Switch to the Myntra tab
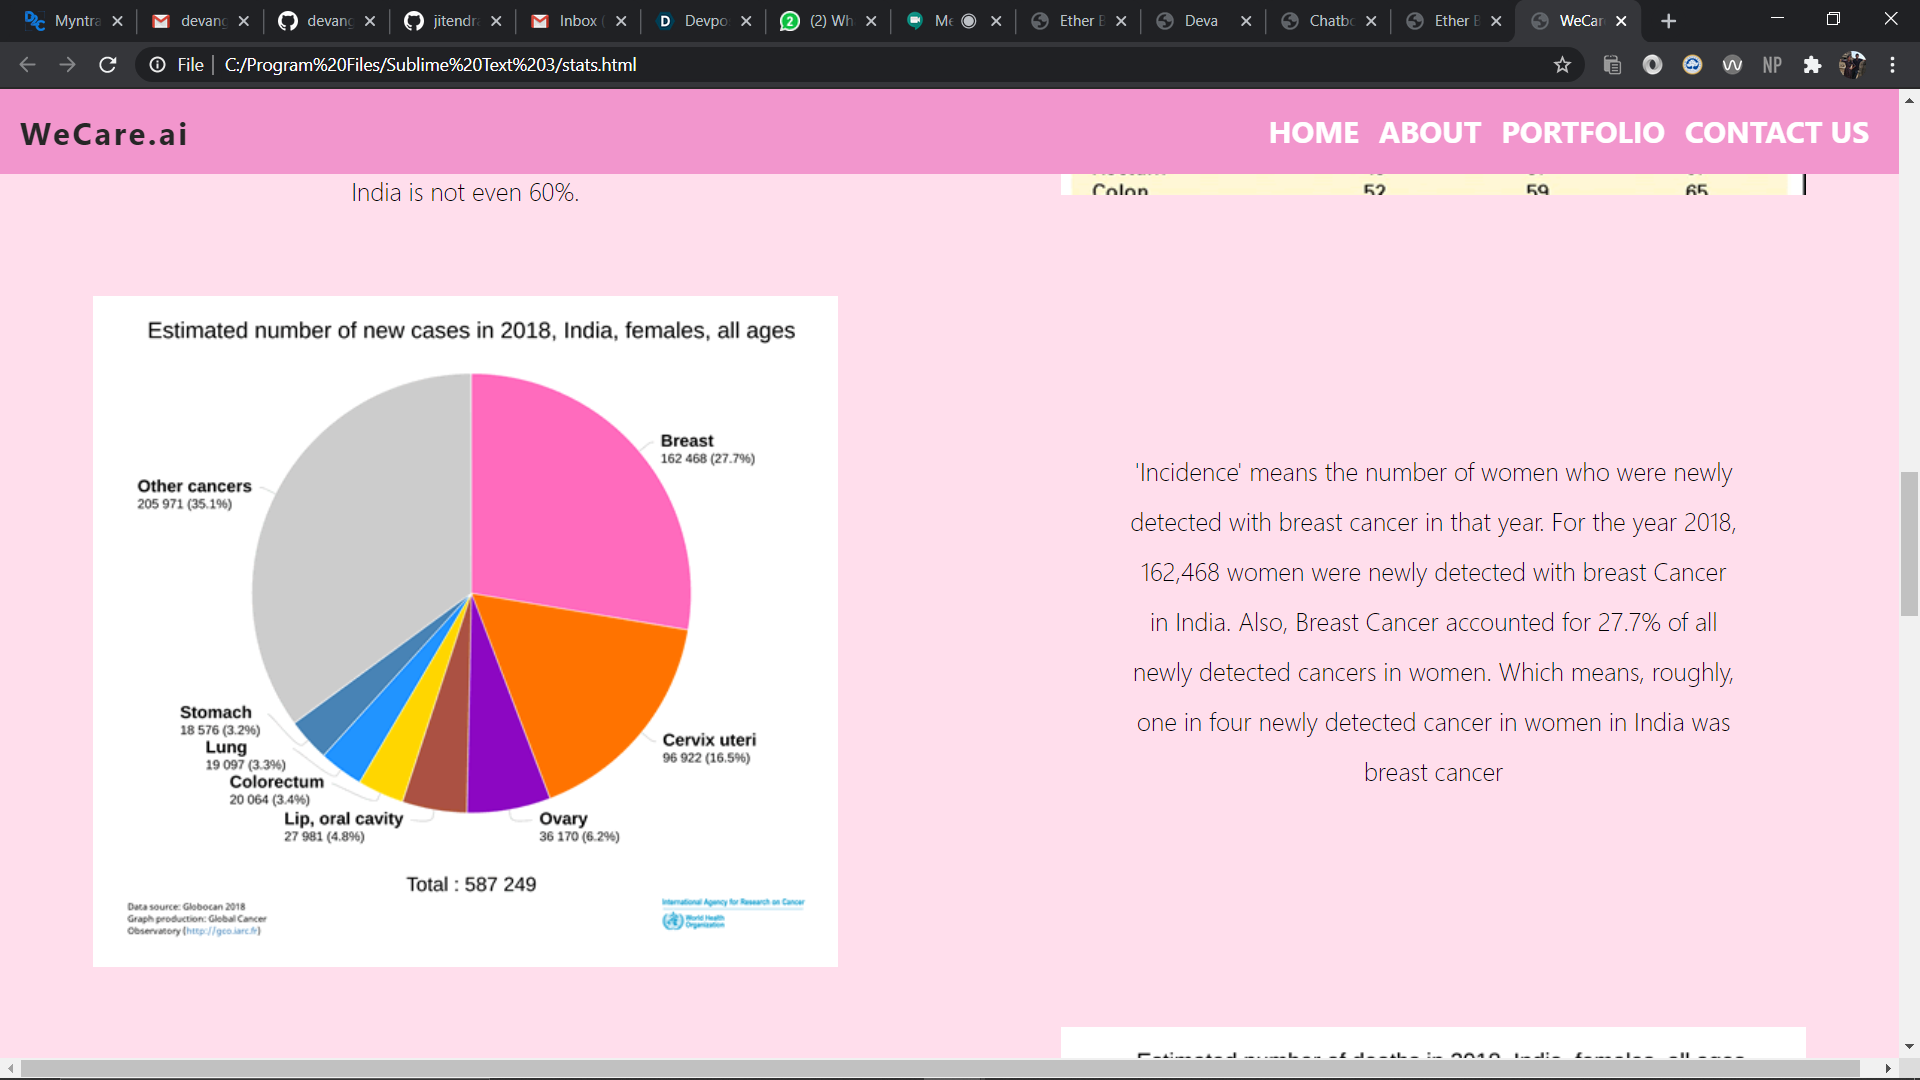This screenshot has width=1920, height=1080. point(70,21)
